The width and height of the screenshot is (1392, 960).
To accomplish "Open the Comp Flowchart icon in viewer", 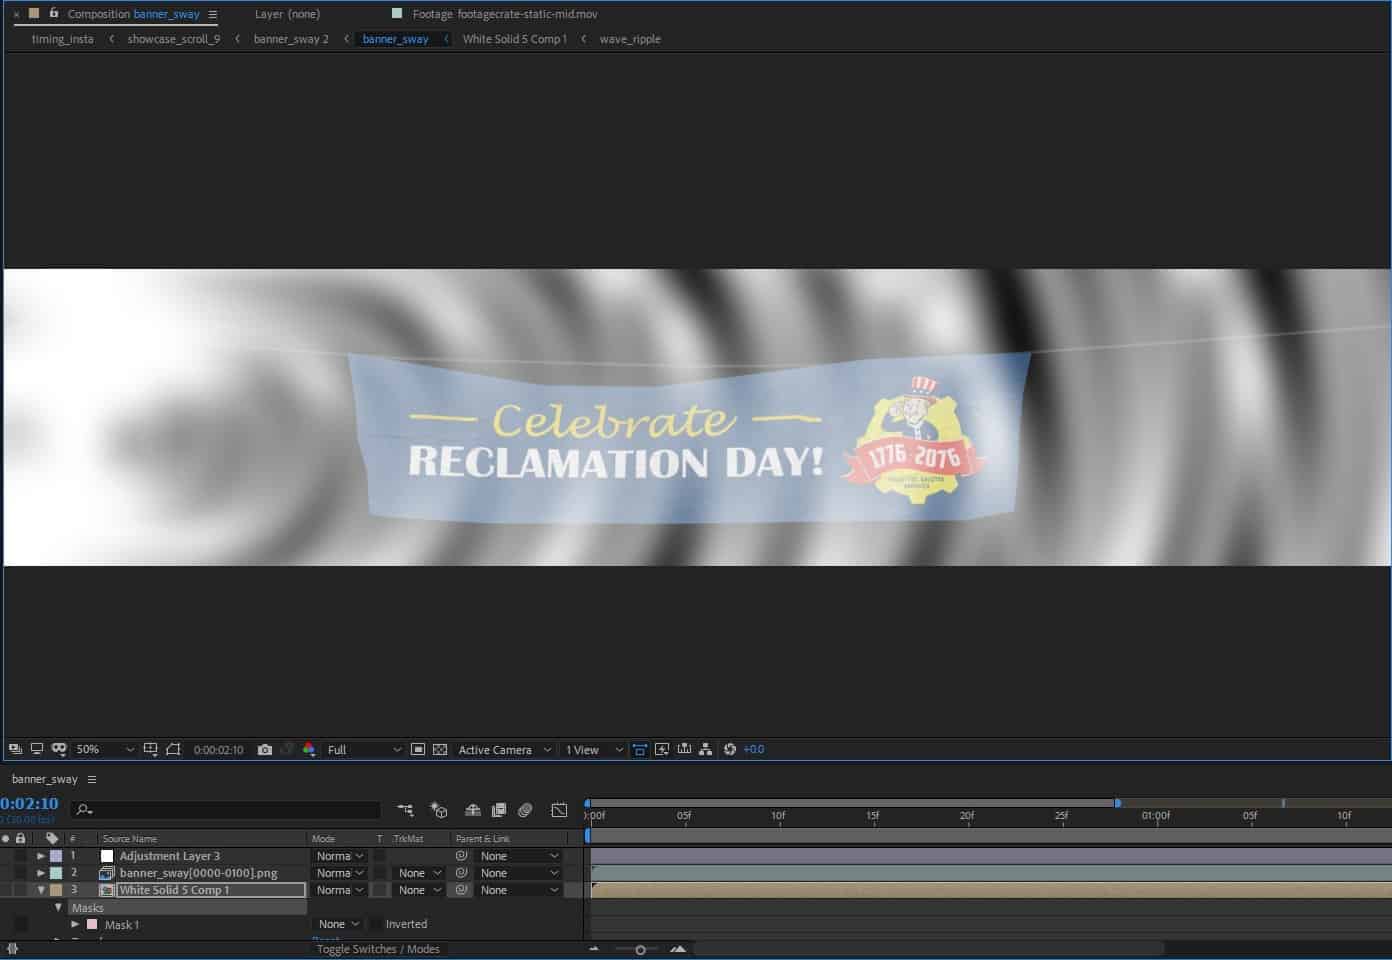I will pos(706,749).
